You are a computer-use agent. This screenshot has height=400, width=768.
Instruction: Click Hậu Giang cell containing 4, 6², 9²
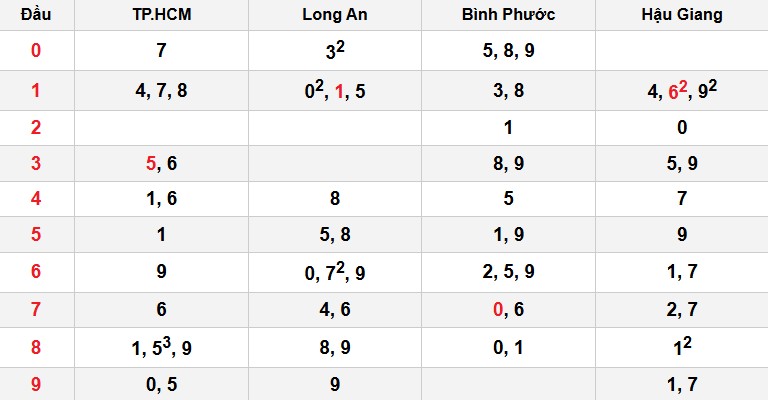pyautogui.click(x=681, y=91)
